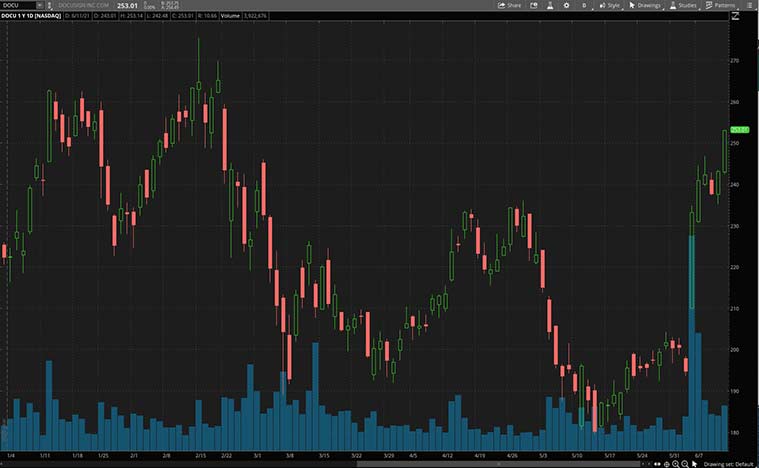Open the D timeframe selector

click(x=583, y=5)
